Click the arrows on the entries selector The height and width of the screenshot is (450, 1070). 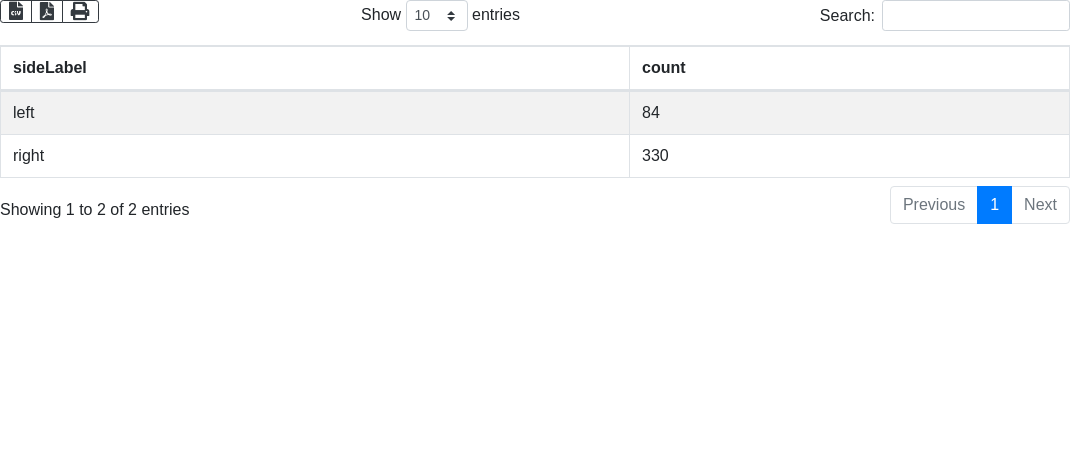point(451,15)
